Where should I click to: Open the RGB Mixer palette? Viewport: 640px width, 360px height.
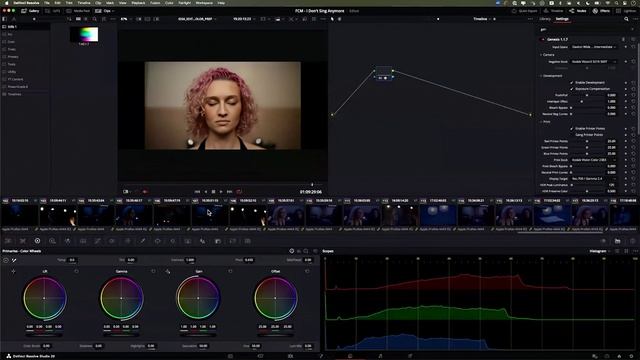[x=67, y=241]
